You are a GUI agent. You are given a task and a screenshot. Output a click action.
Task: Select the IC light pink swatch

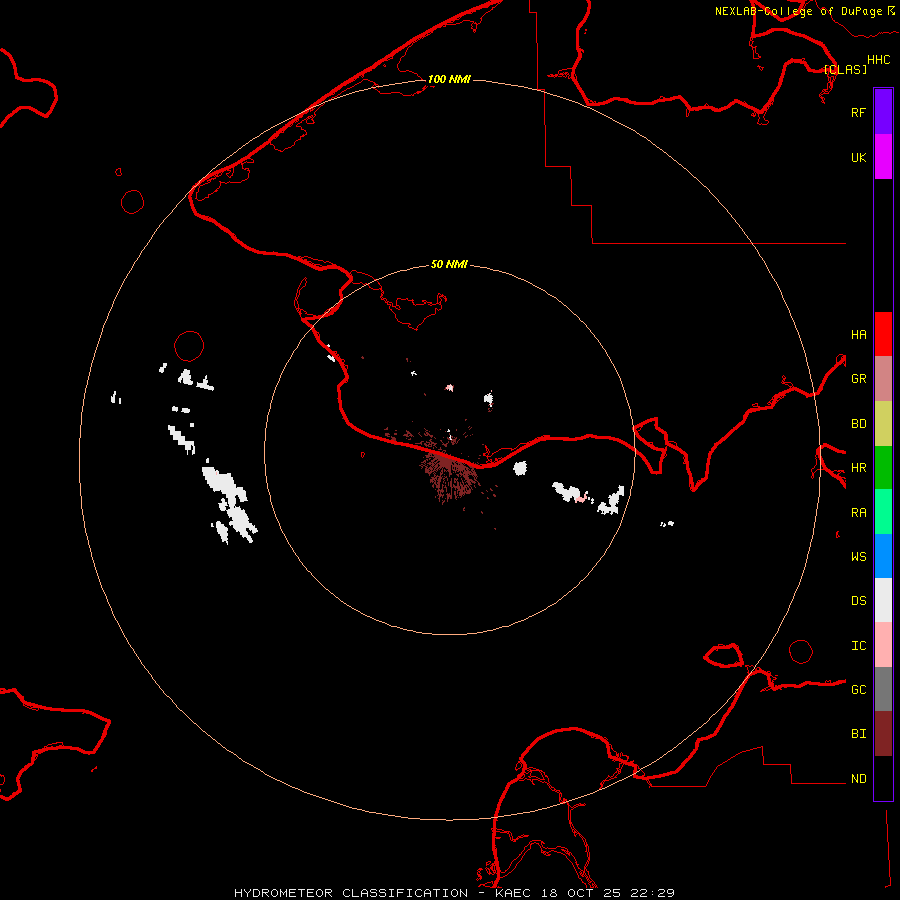click(883, 645)
